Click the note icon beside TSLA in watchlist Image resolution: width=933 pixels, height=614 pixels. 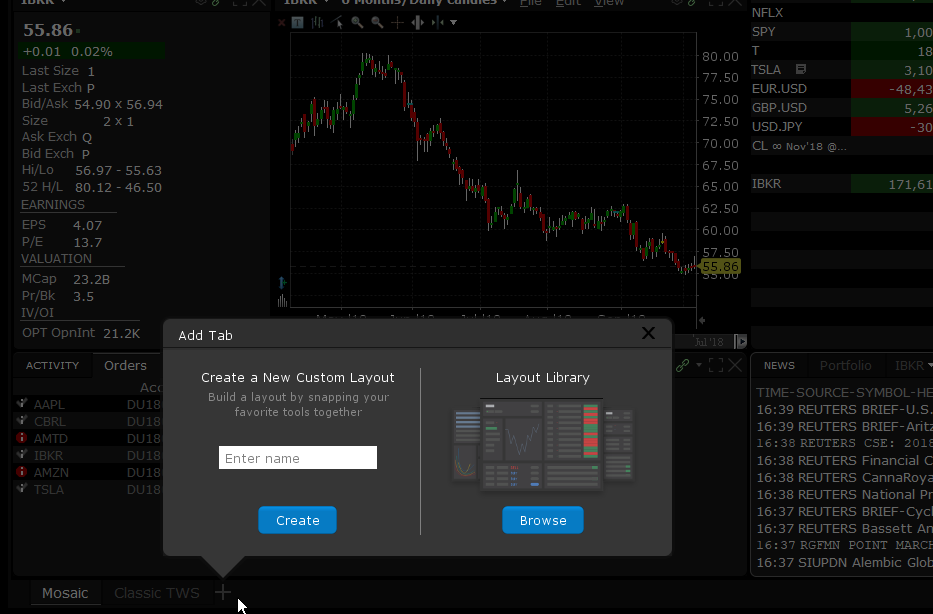coord(801,69)
